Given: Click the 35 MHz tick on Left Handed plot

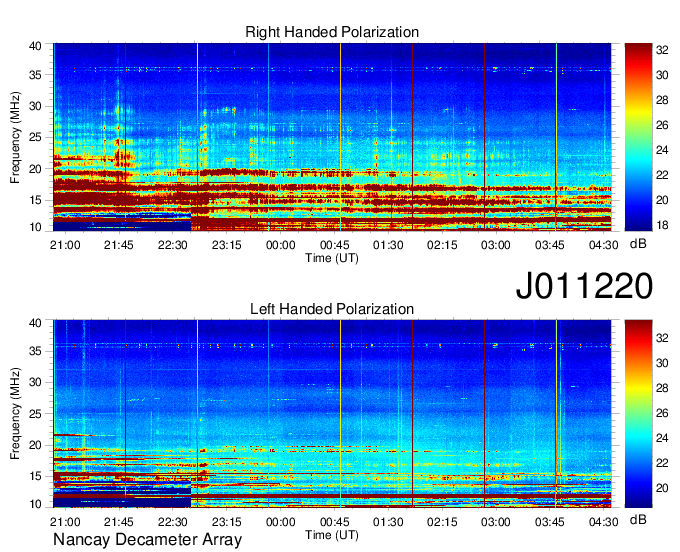Looking at the screenshot, I should coord(35,351).
